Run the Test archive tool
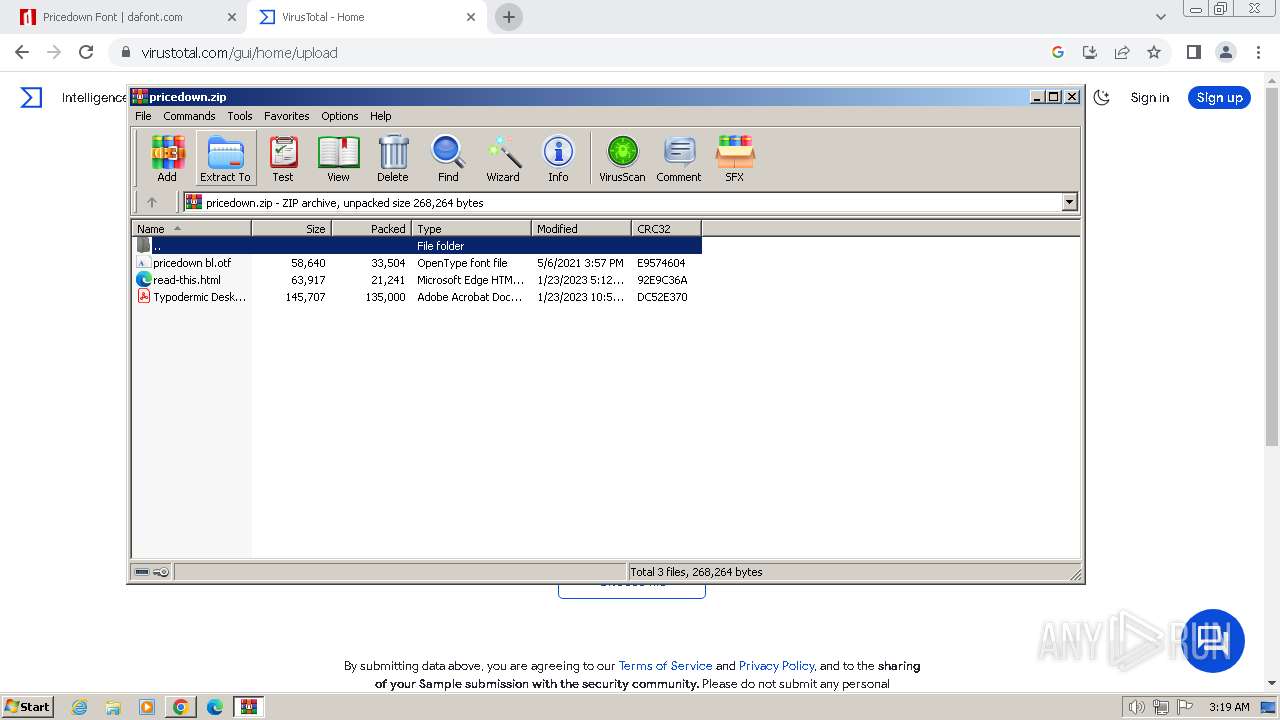Viewport: 1280px width, 720px height. 283,158
